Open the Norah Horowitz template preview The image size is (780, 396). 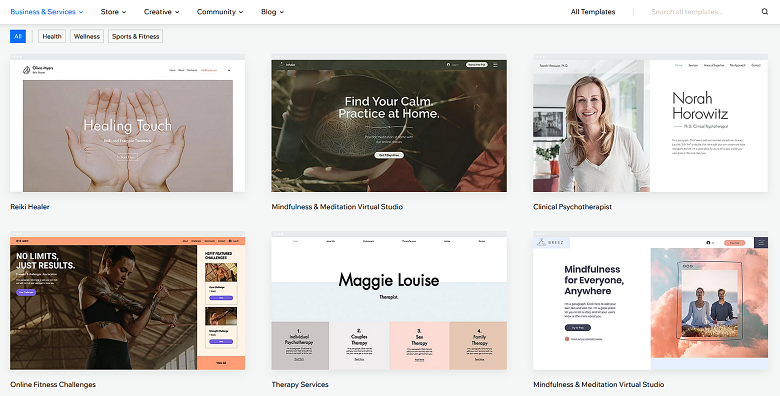pos(650,123)
